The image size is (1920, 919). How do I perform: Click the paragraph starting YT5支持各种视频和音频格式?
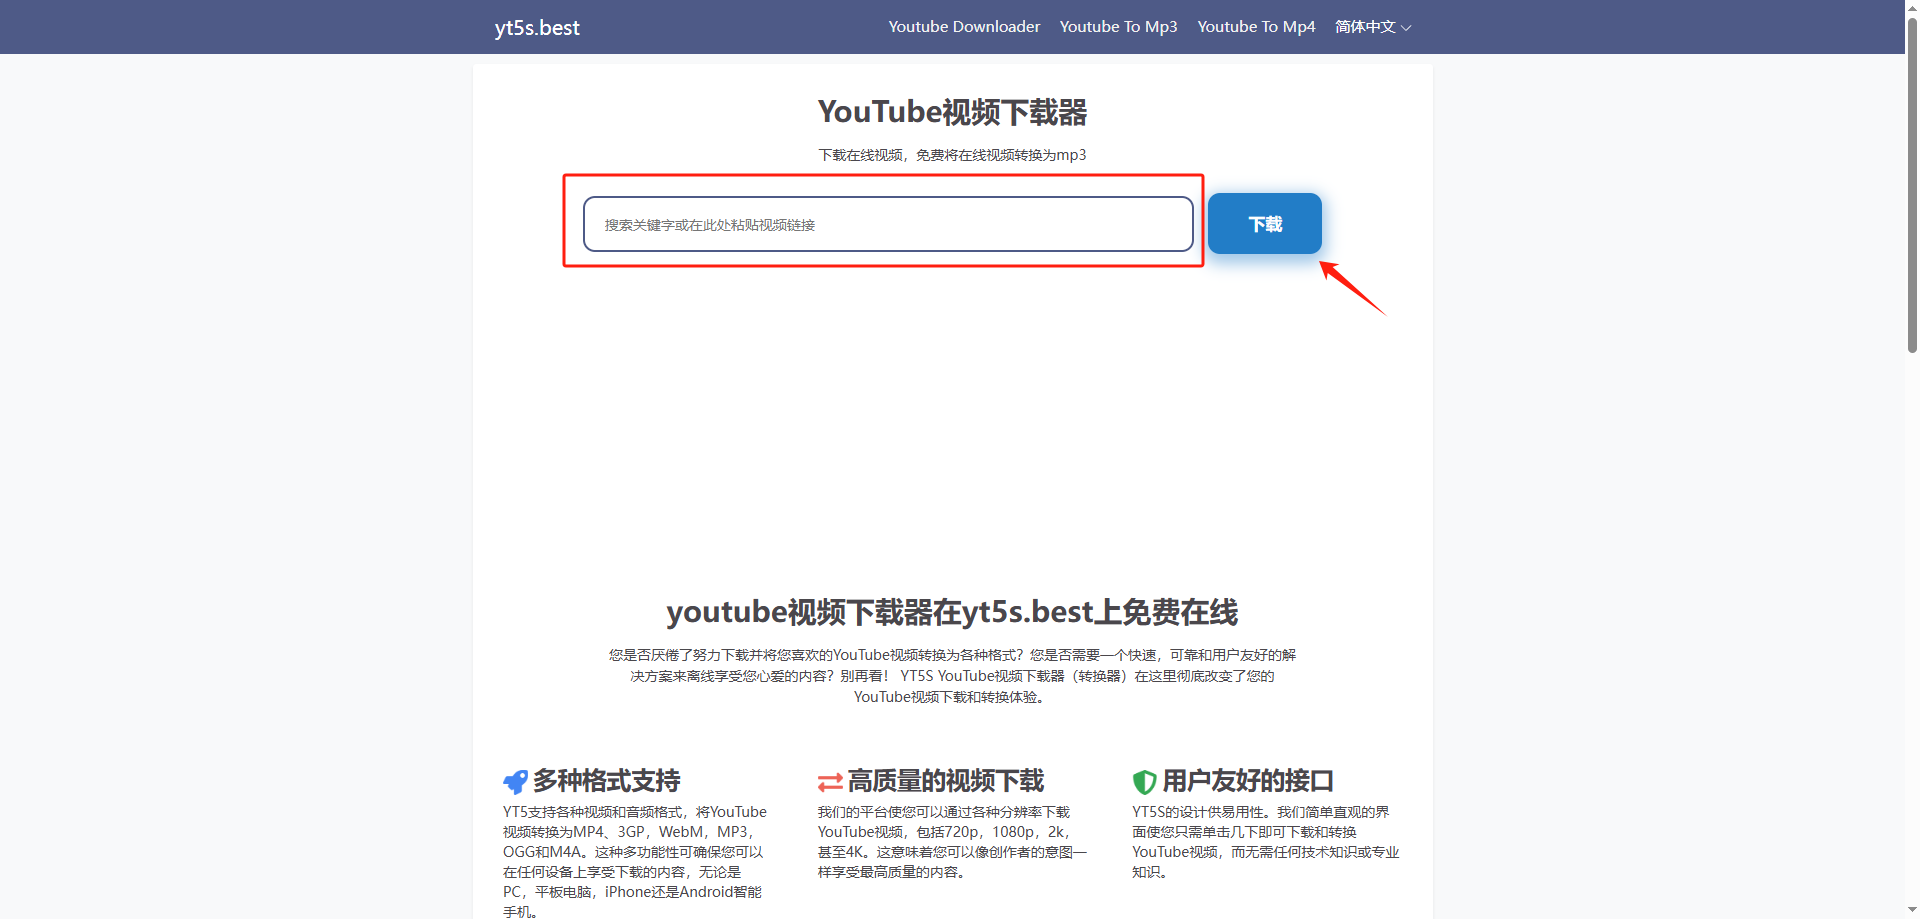click(x=635, y=862)
